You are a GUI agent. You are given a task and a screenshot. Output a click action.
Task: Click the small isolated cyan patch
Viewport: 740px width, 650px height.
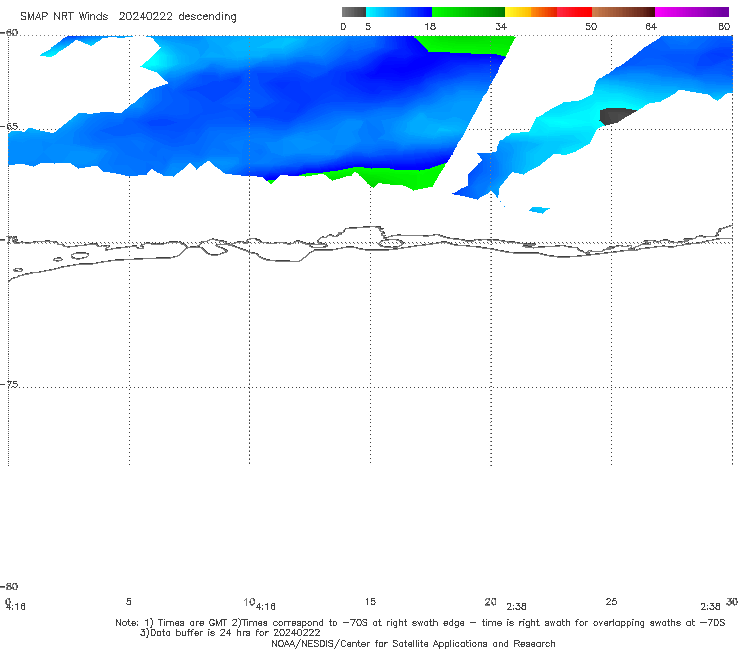click(x=539, y=210)
